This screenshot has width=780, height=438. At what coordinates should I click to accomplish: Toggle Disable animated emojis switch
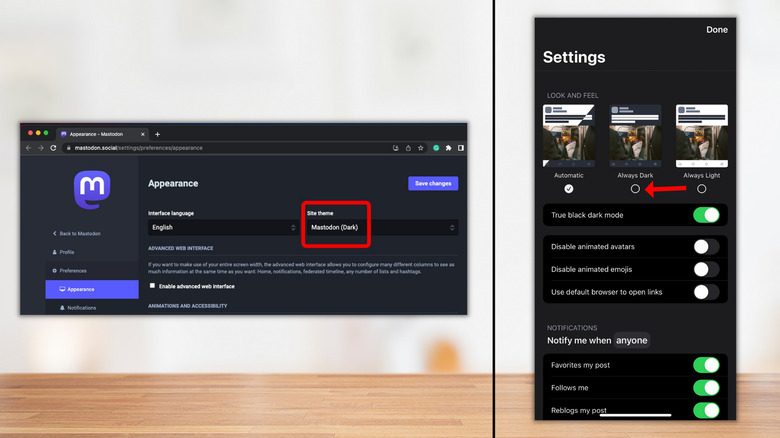[706, 269]
